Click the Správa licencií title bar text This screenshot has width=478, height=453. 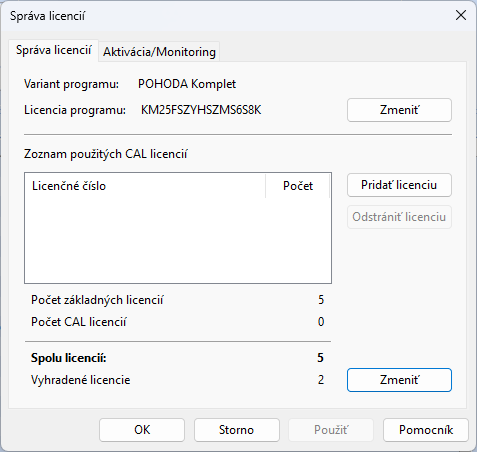click(x=47, y=16)
